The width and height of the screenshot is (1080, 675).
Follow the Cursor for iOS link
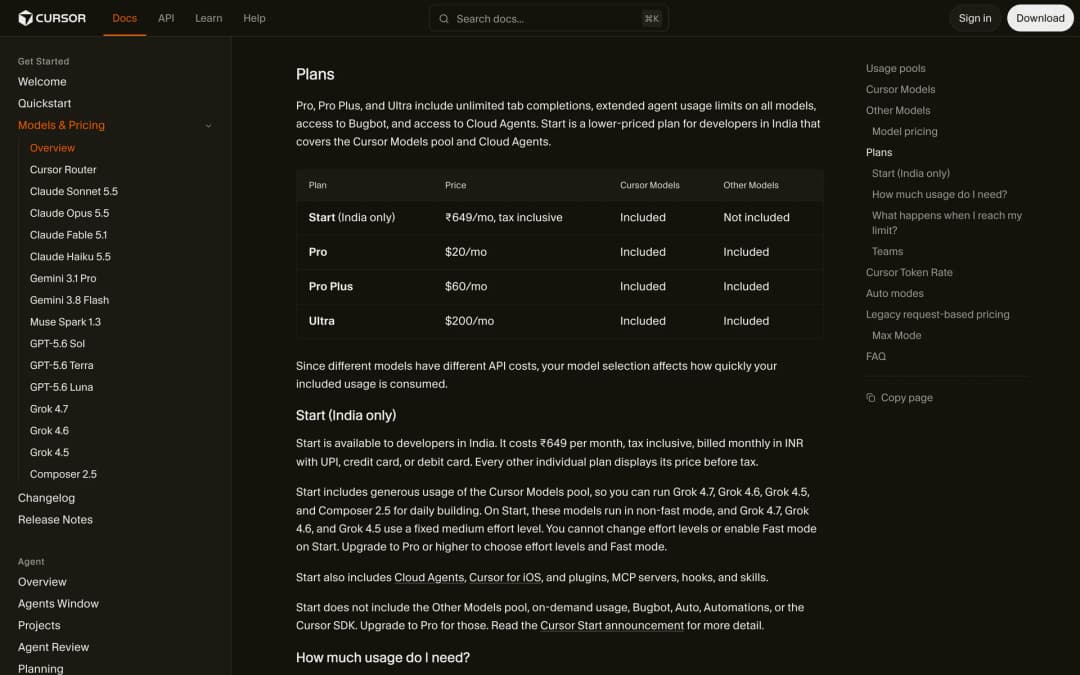[x=505, y=578]
